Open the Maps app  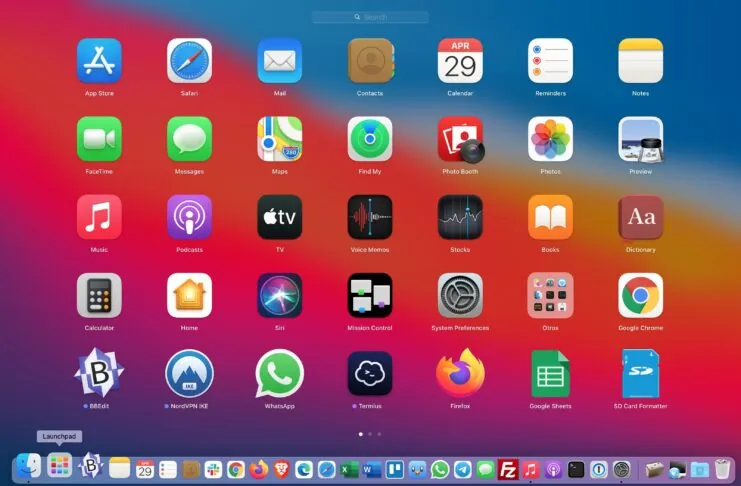(280, 139)
